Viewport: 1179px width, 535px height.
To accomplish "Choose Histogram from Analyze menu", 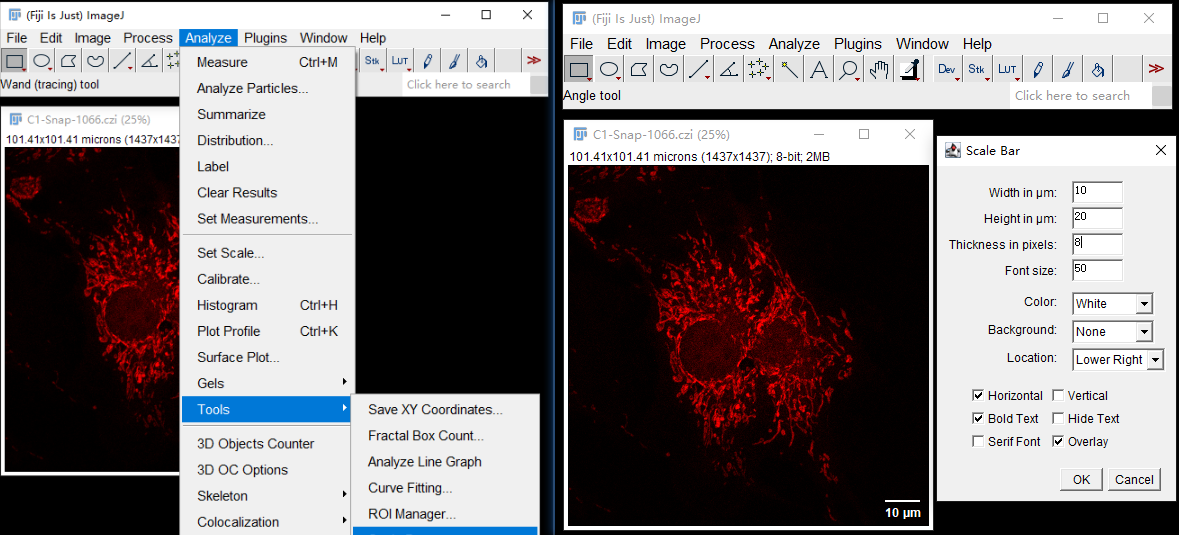I will (266, 305).
